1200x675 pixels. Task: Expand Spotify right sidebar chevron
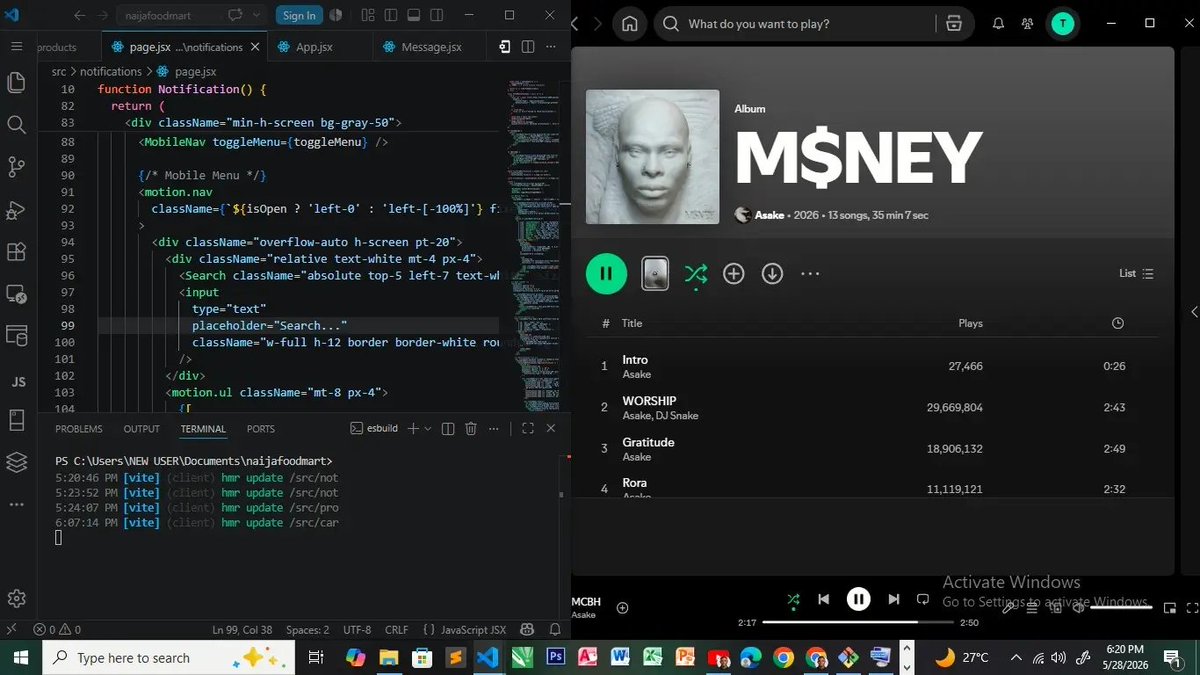(1193, 312)
